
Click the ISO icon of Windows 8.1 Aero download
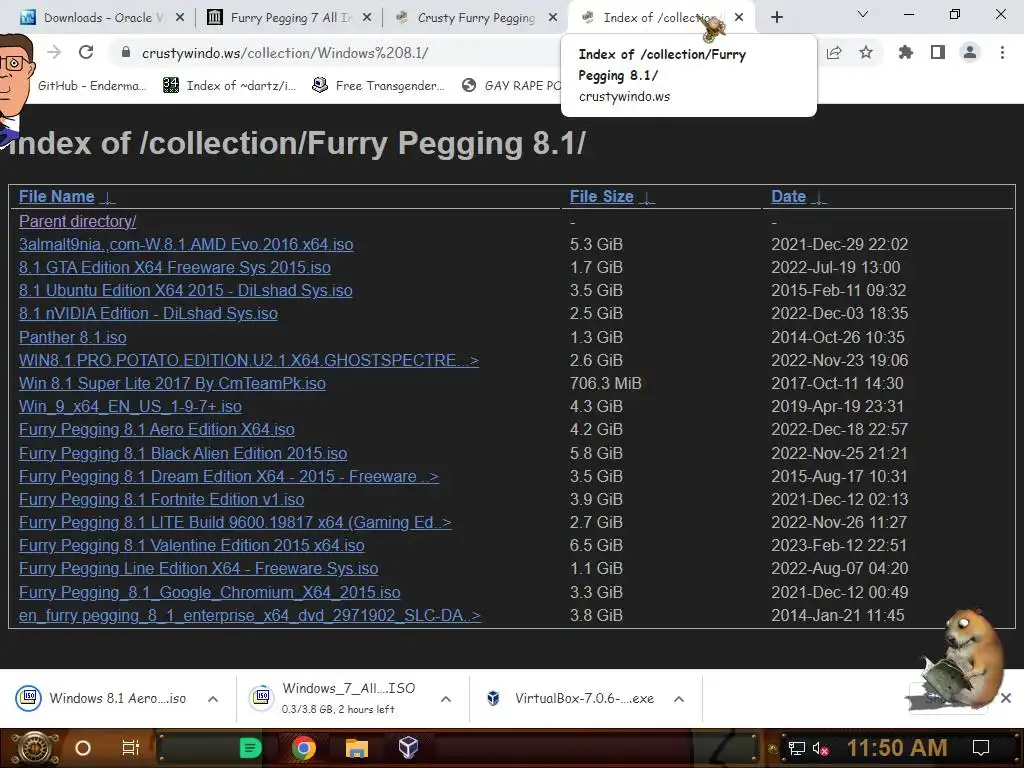click(29, 698)
